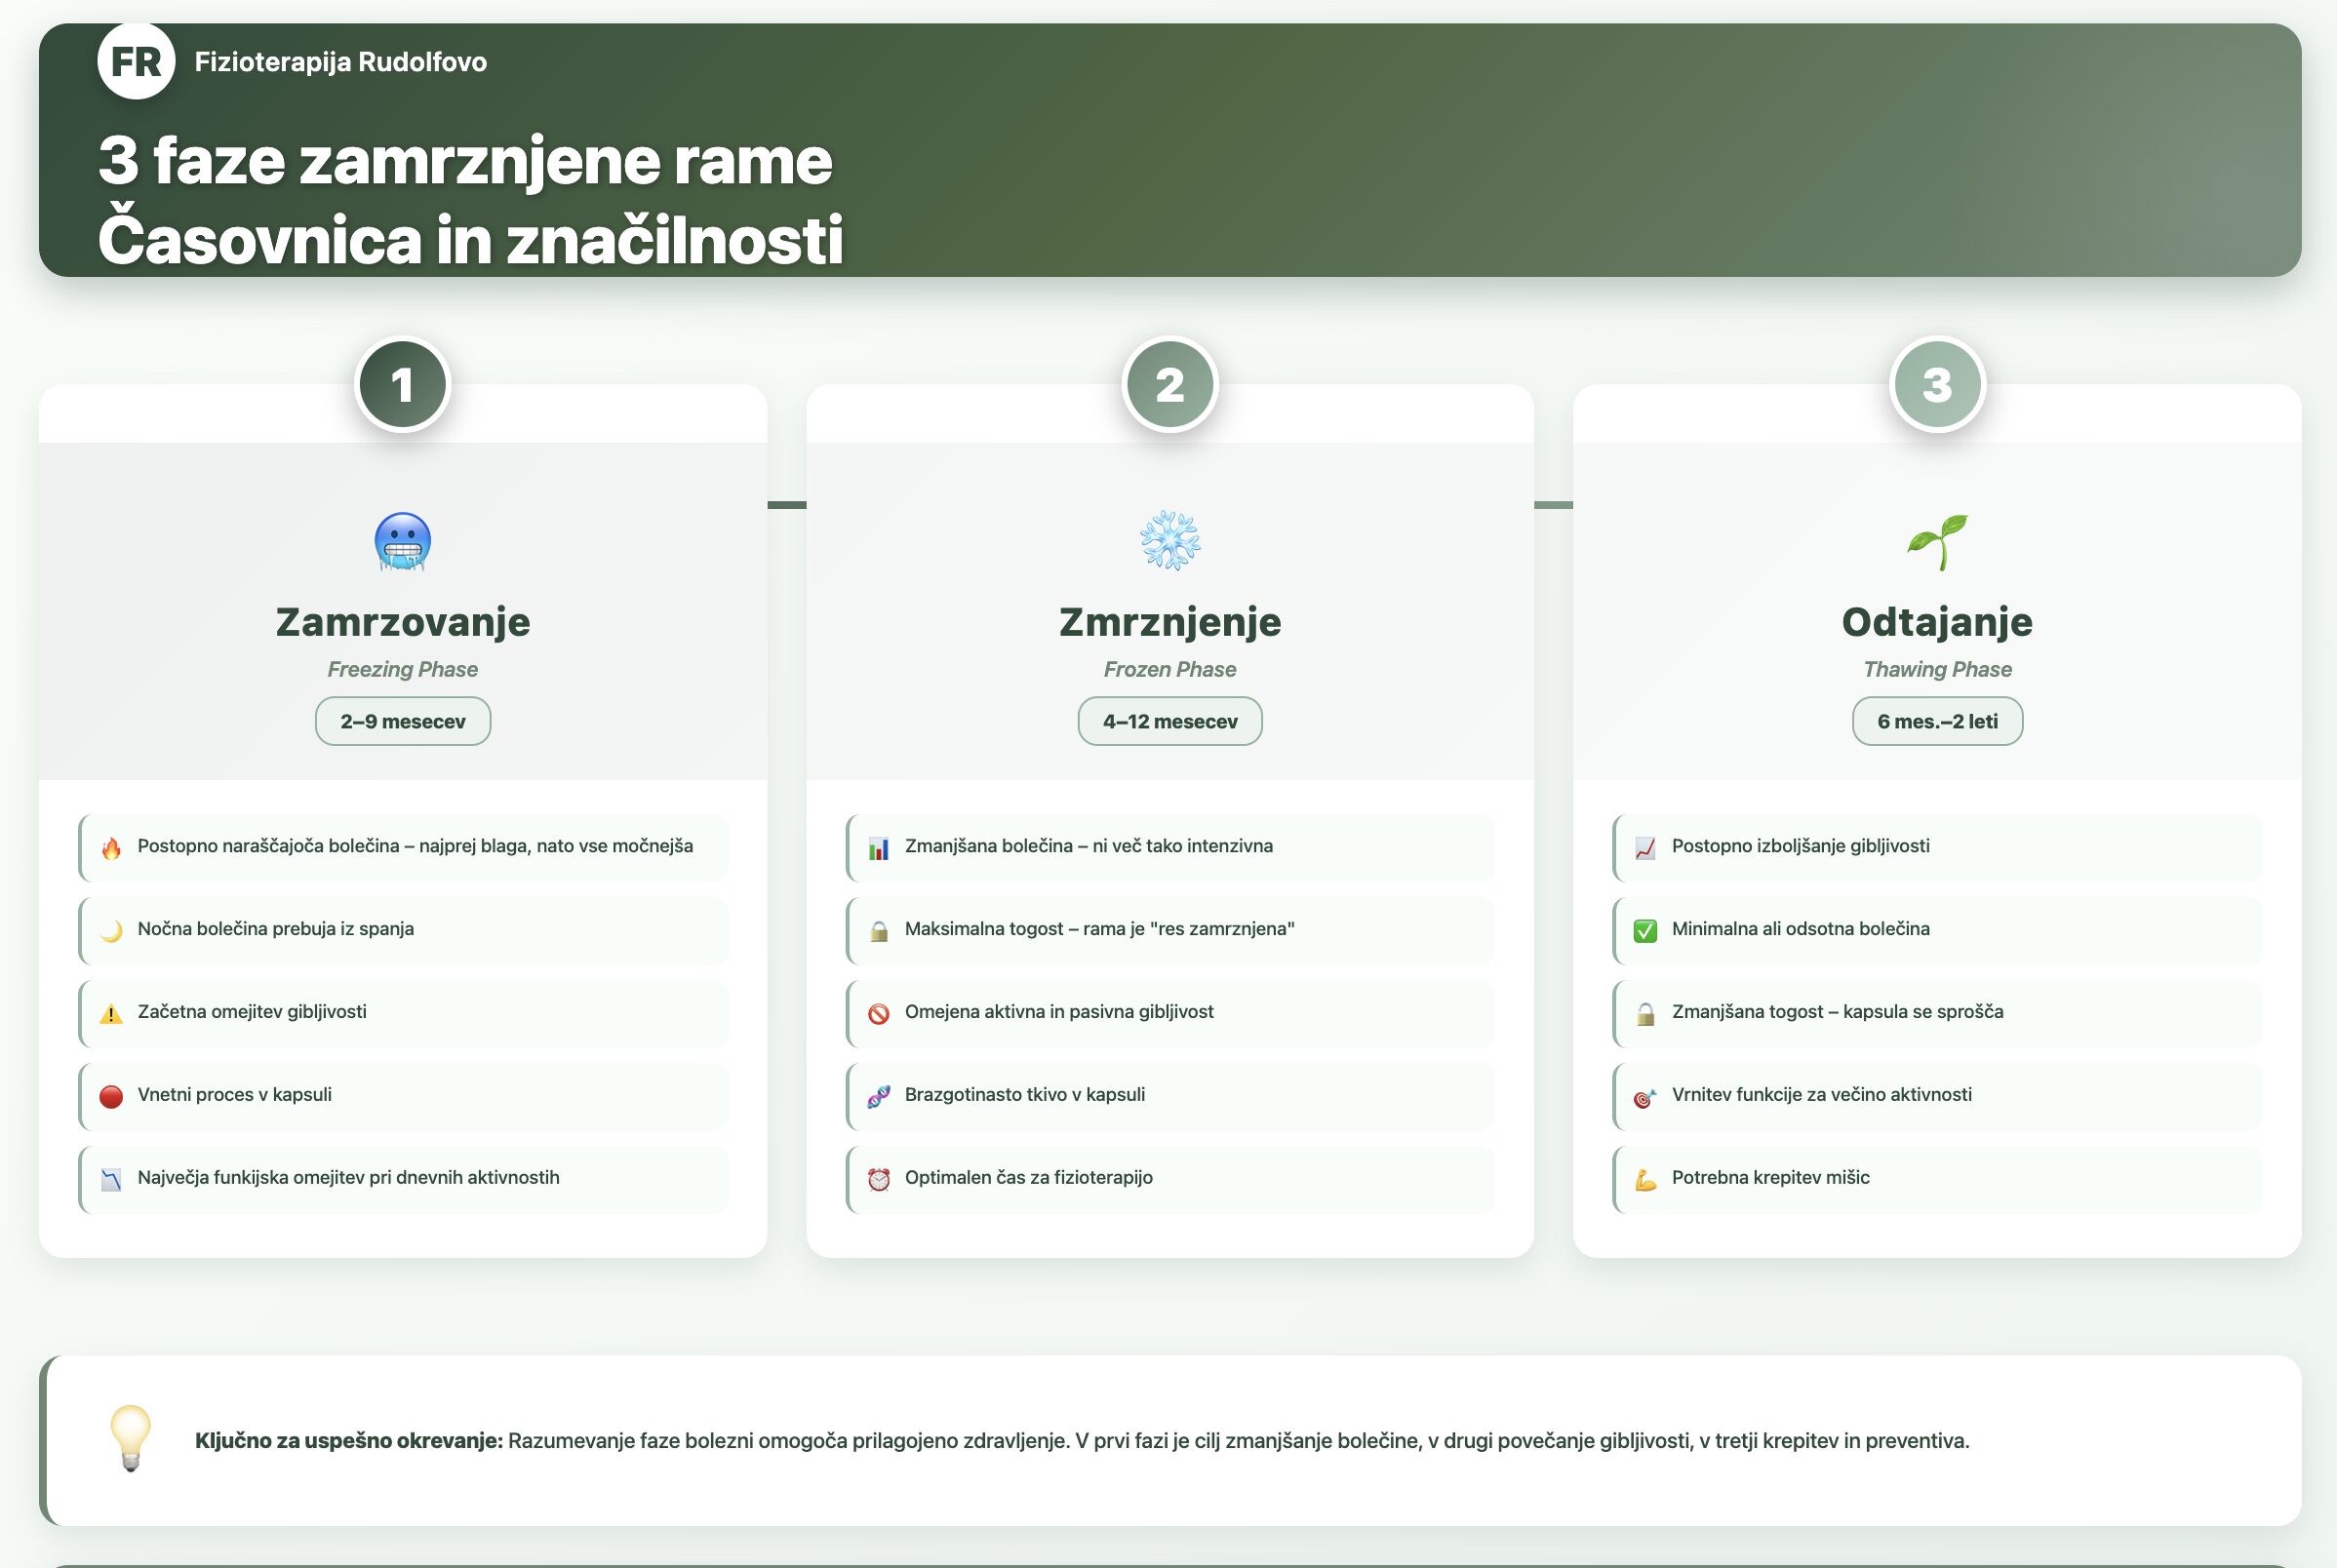The height and width of the screenshot is (1568, 2337).
Task: Click the 2–9 mesecev duration badge
Action: point(403,721)
